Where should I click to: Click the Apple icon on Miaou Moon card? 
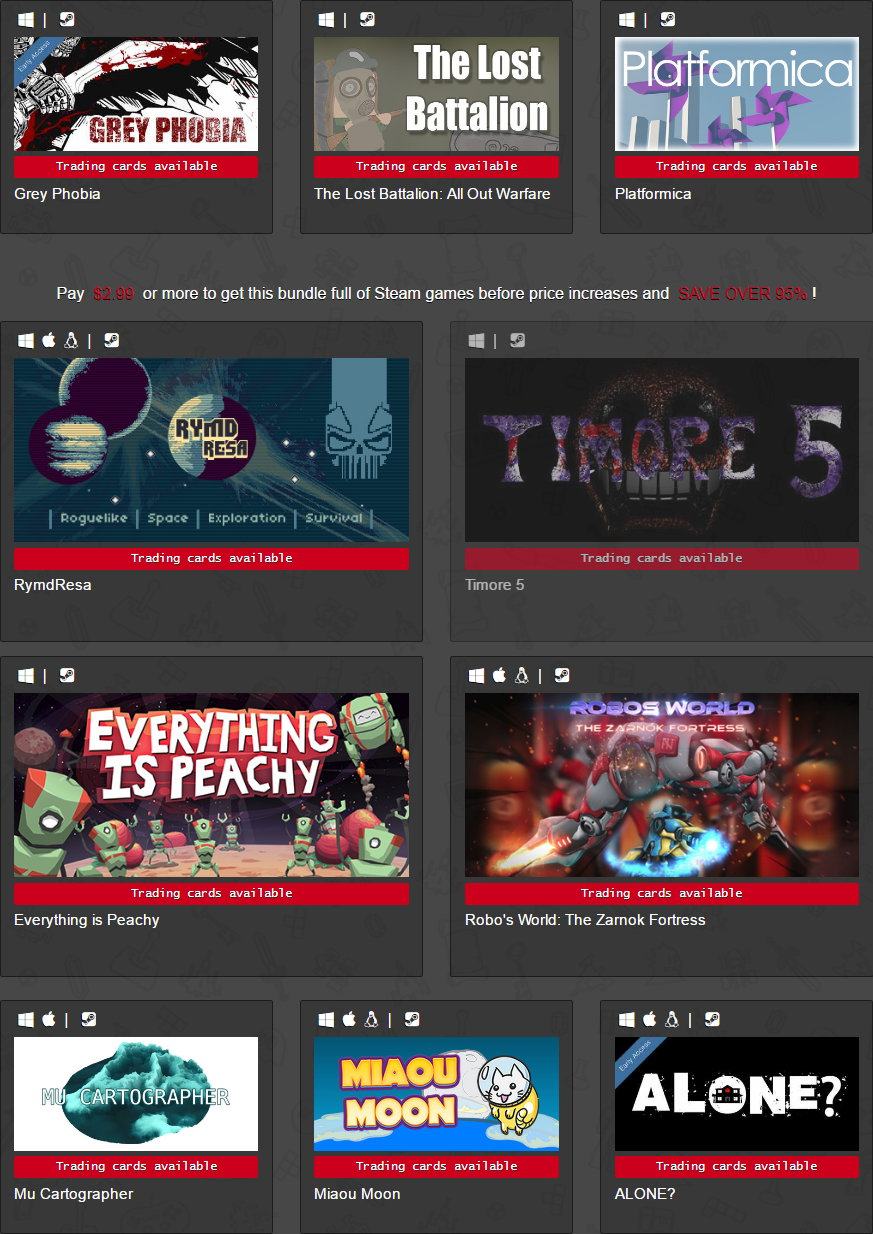coord(349,1019)
